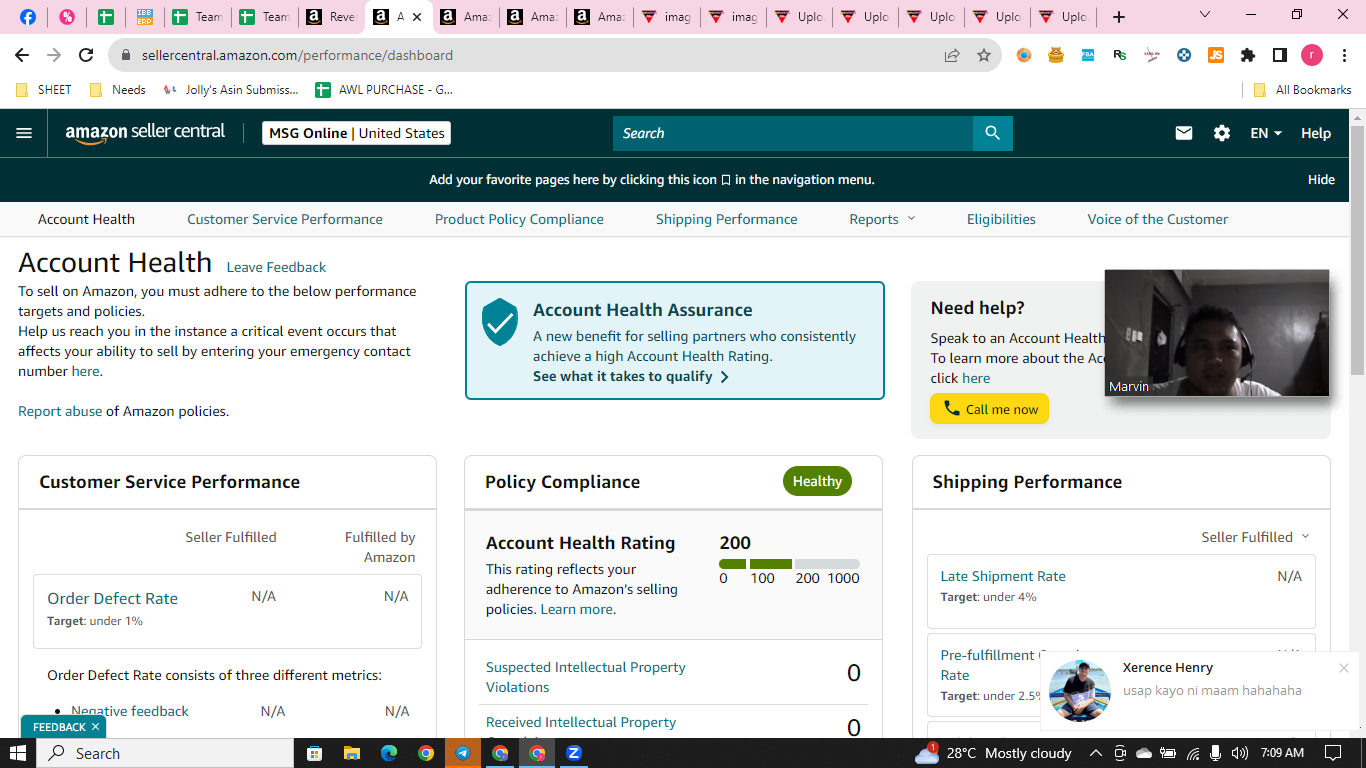1366x768 pixels.
Task: Click the Call me now button
Action: pyautogui.click(x=990, y=408)
